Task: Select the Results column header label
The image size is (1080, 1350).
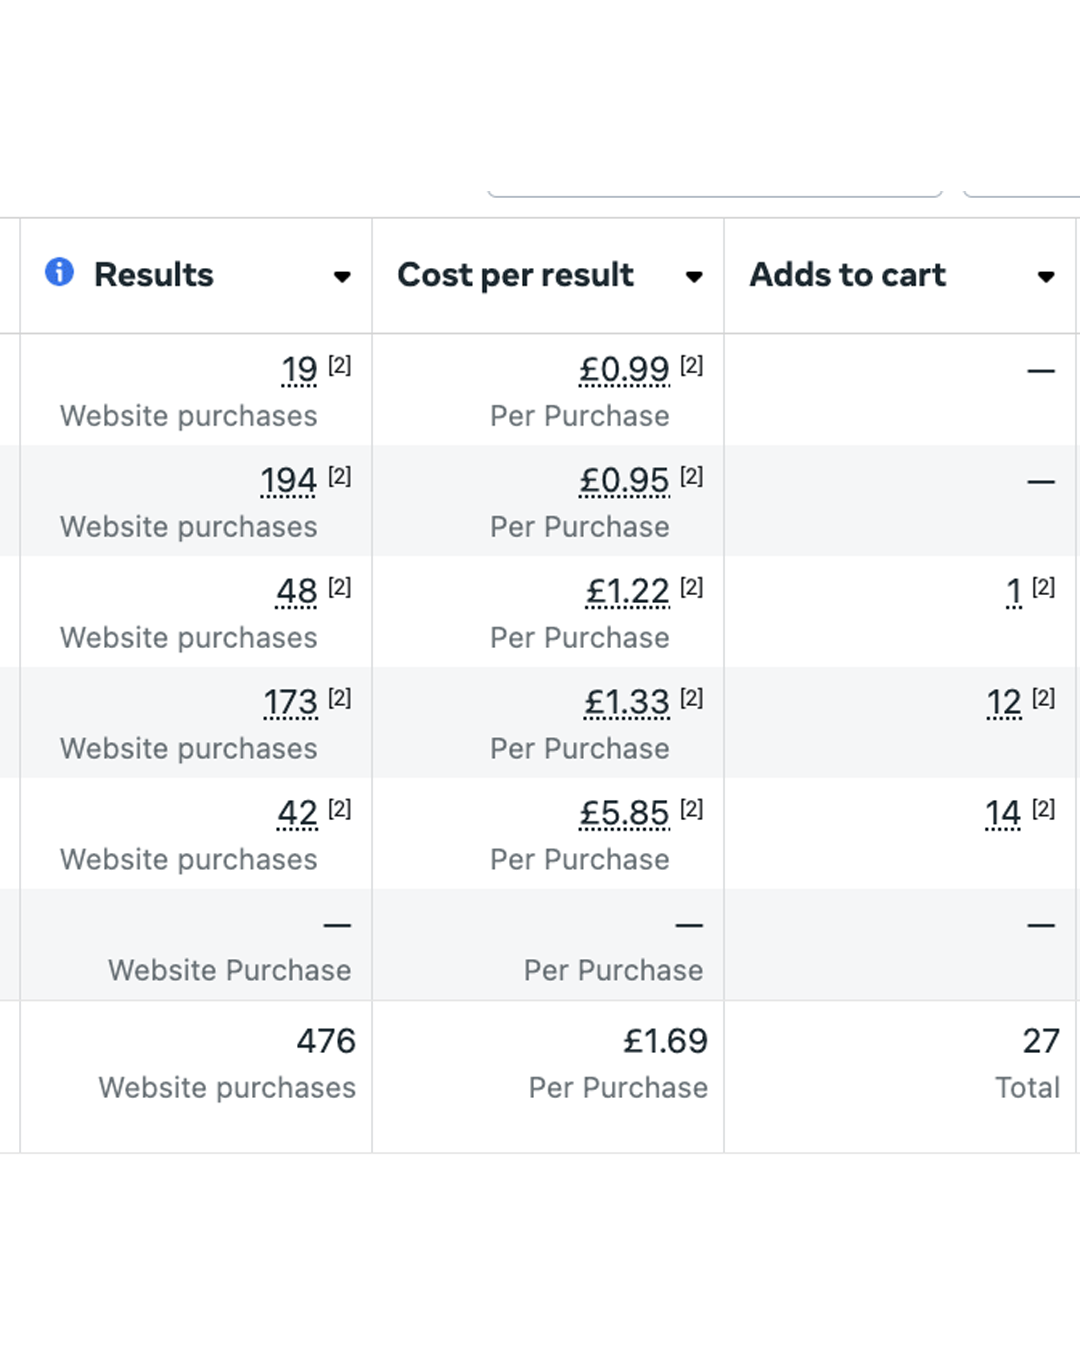Action: click(154, 275)
